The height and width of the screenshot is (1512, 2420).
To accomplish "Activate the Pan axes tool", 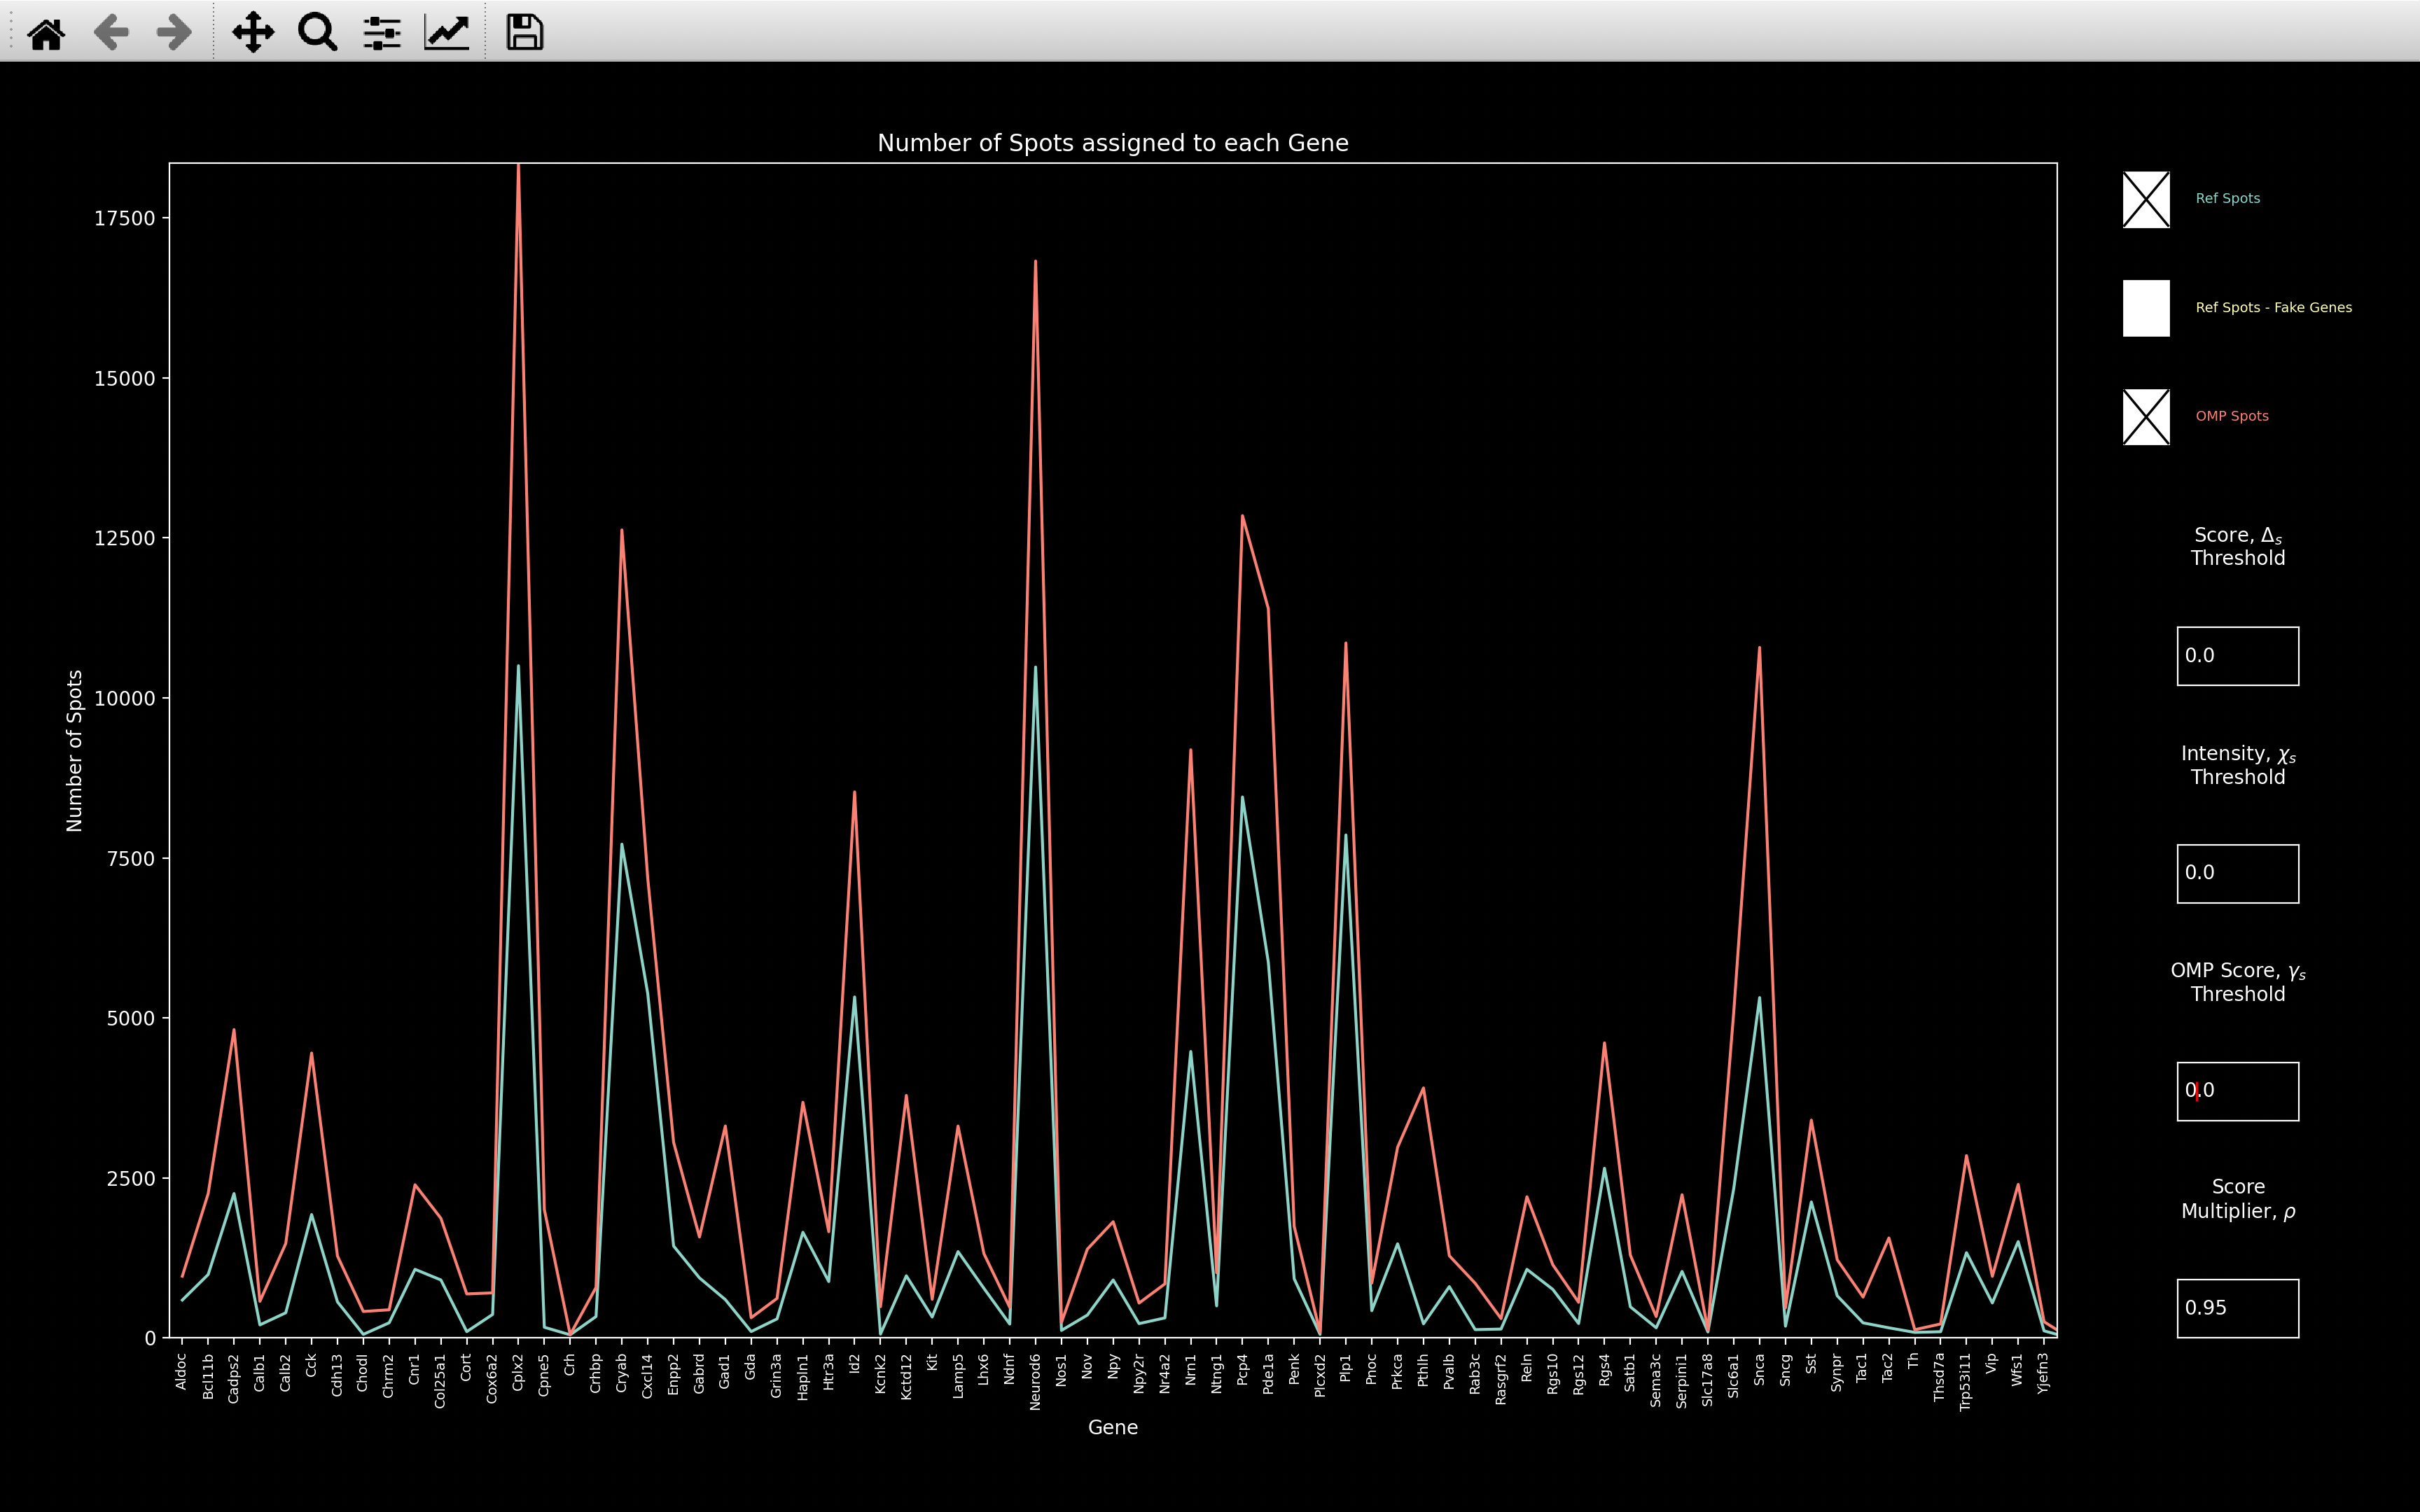I will tap(253, 33).
